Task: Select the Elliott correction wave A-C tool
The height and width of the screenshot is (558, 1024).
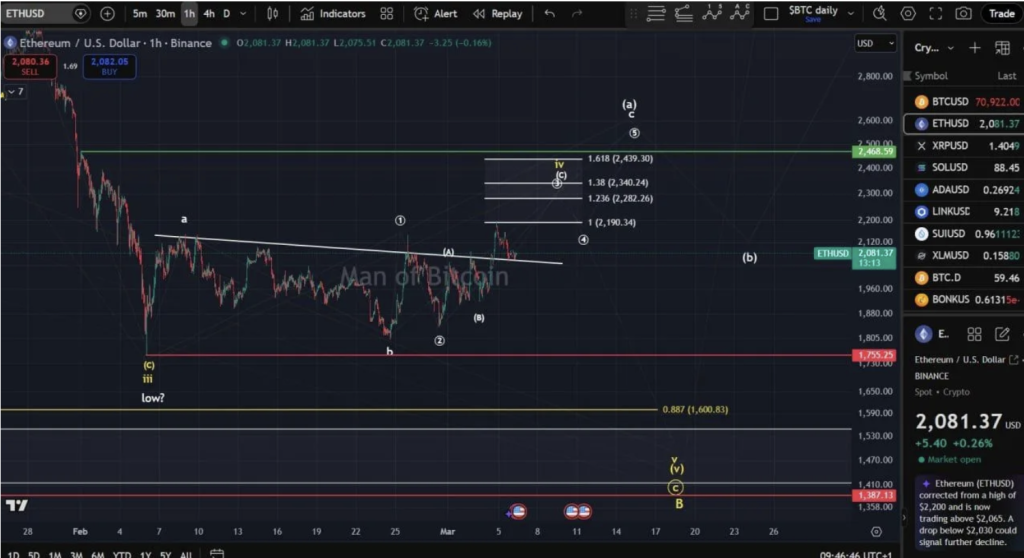Action: click(739, 13)
